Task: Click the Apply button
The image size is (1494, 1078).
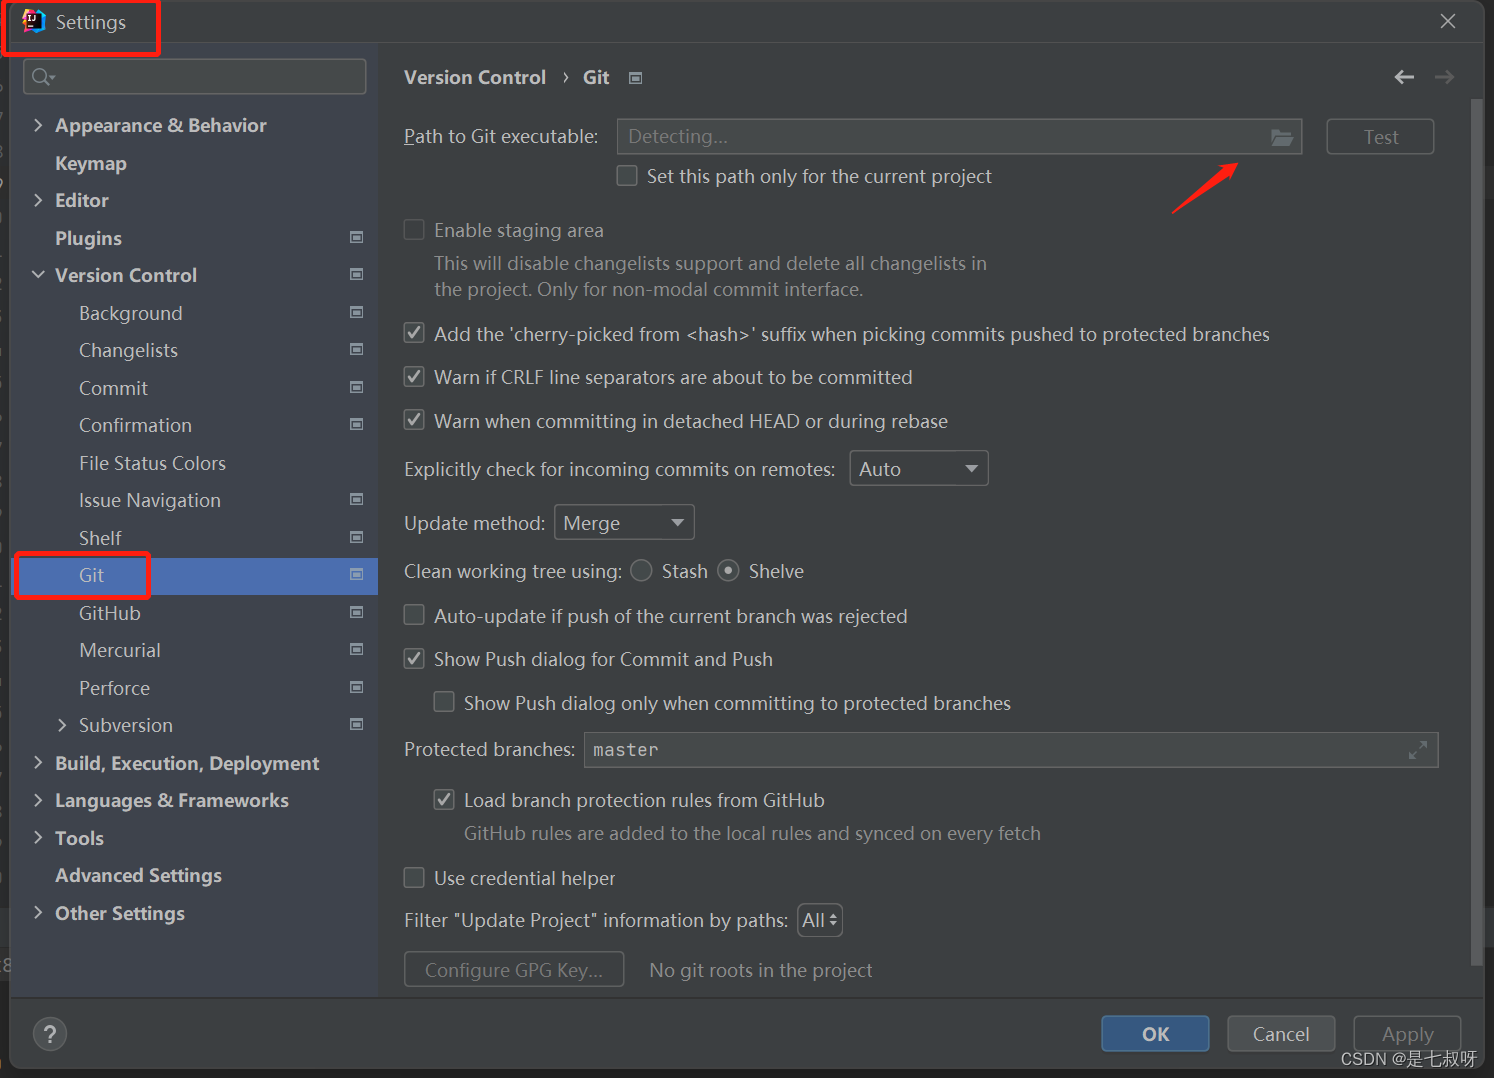Action: click(1407, 1034)
